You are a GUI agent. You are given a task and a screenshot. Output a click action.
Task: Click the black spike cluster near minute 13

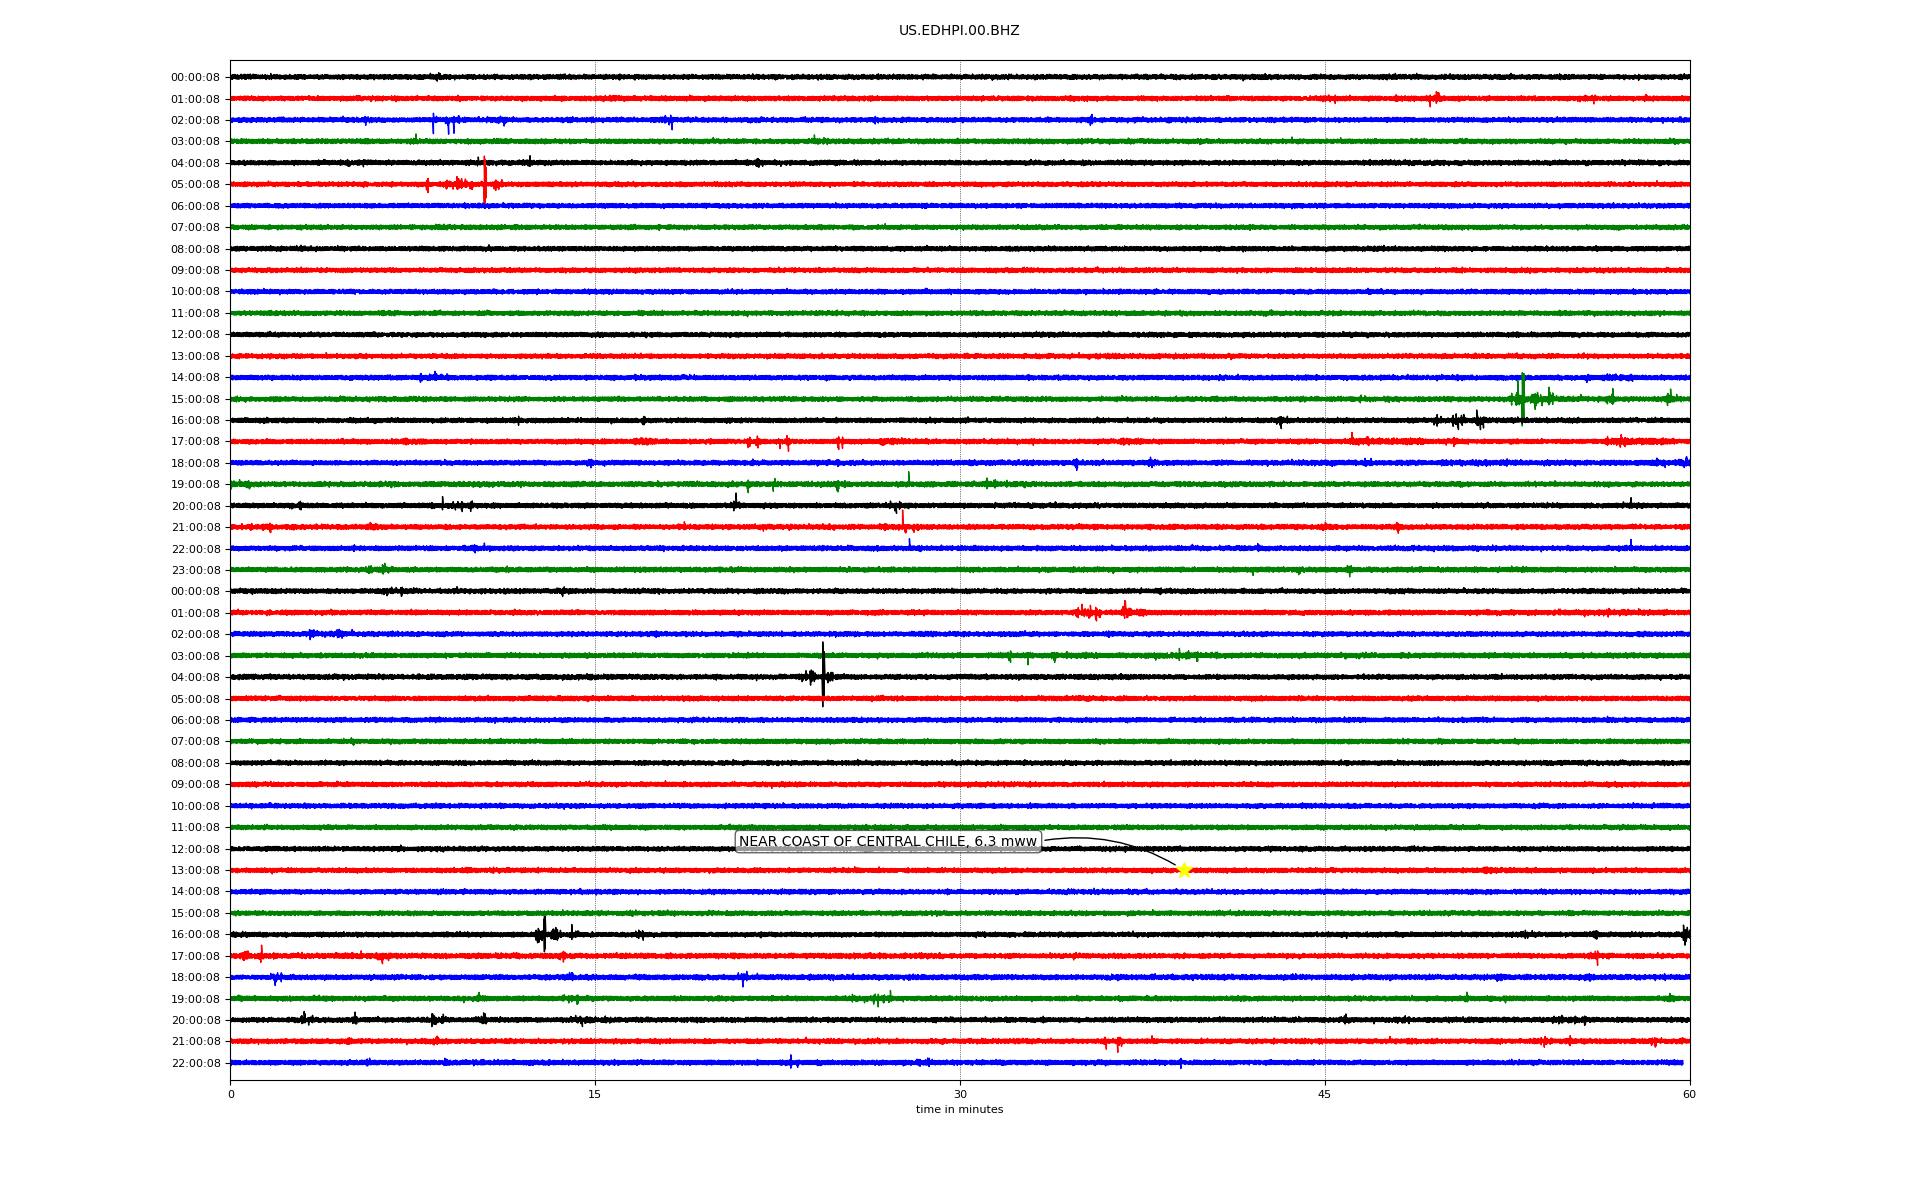544,934
